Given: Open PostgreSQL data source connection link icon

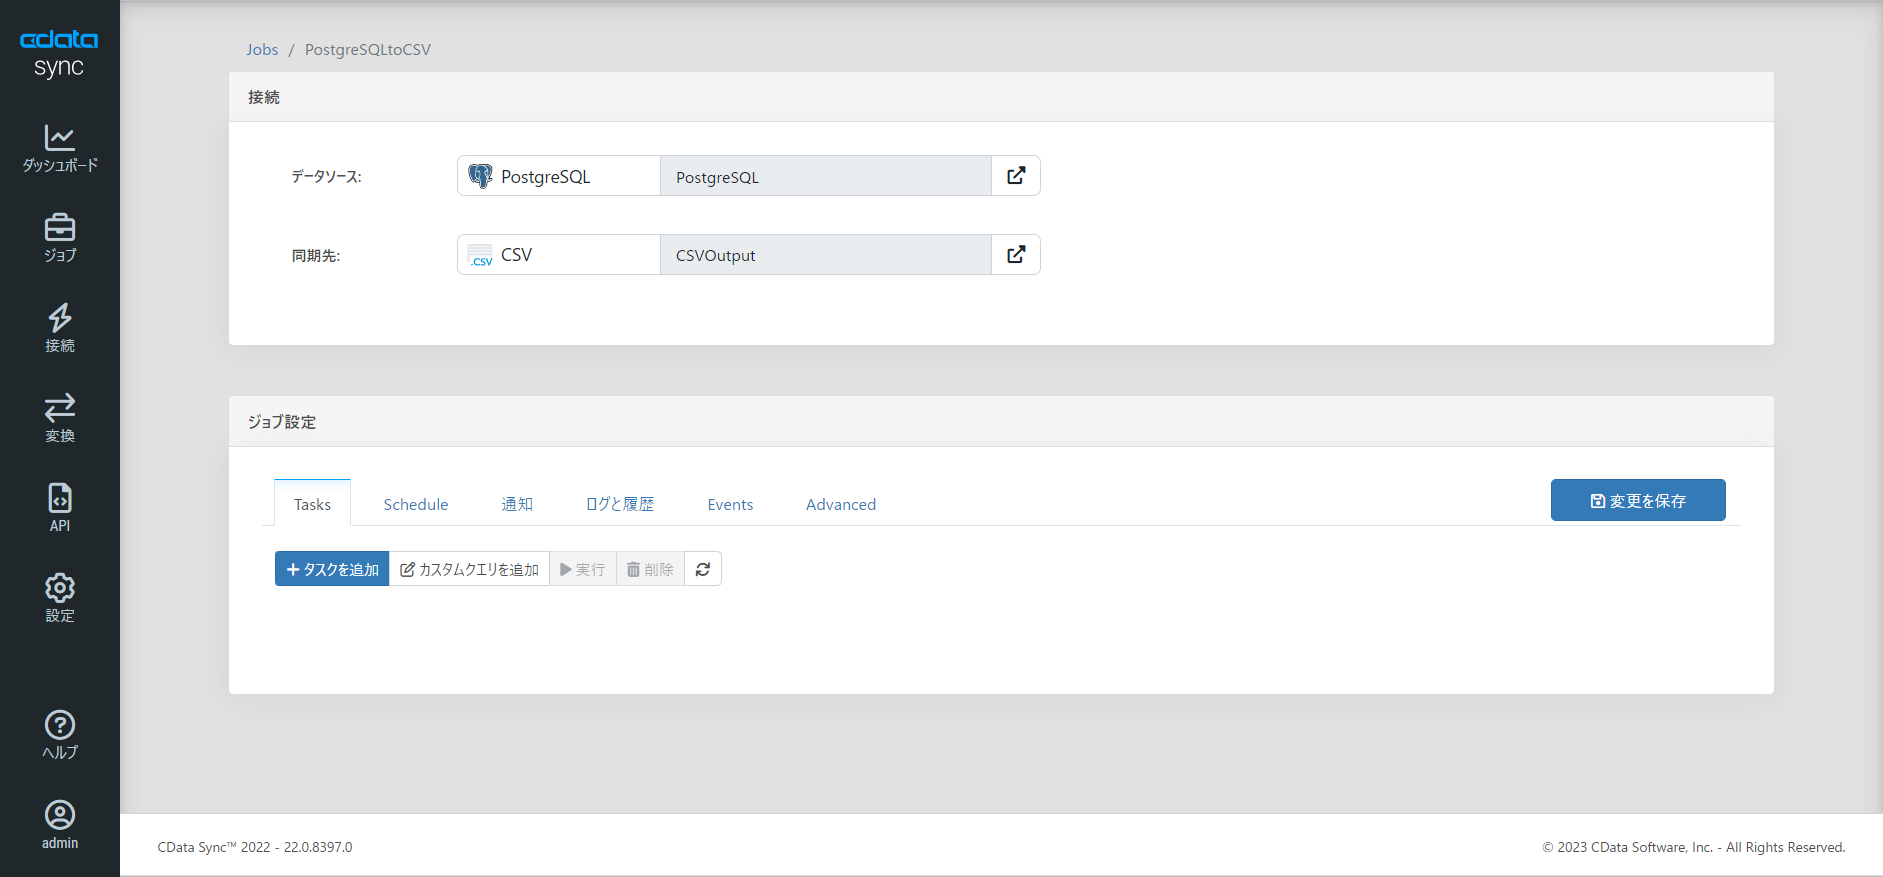Looking at the screenshot, I should point(1016,176).
